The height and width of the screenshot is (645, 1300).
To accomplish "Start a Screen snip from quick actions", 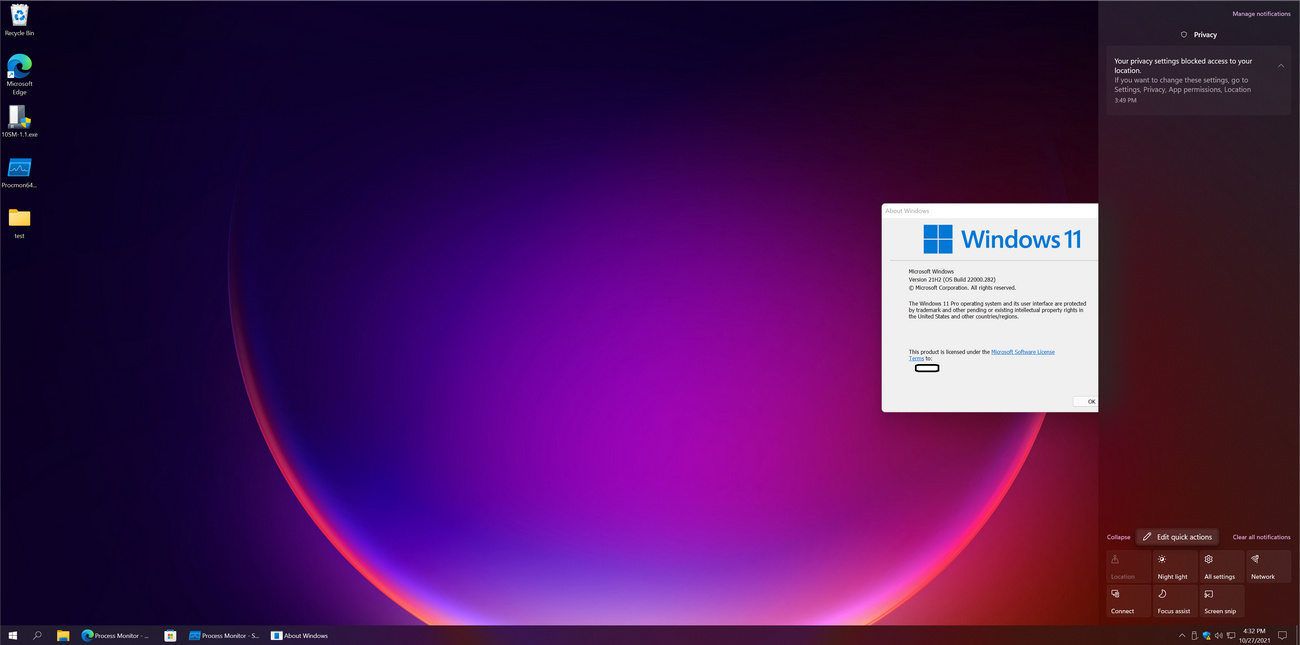I will (1220, 601).
